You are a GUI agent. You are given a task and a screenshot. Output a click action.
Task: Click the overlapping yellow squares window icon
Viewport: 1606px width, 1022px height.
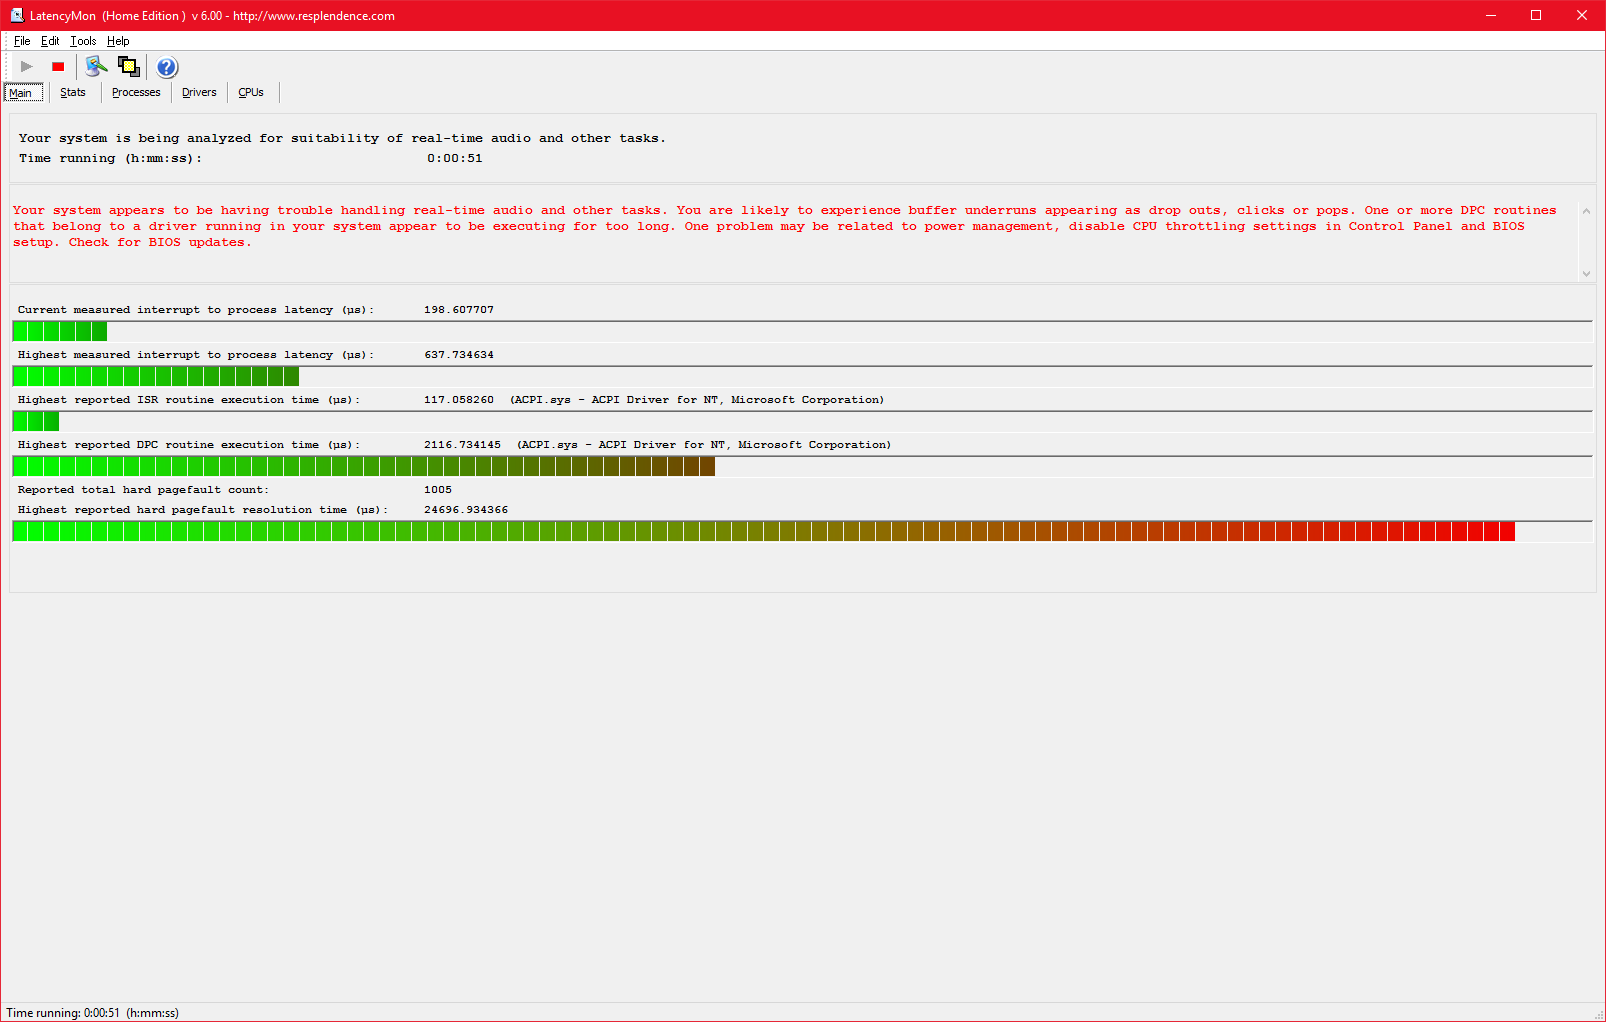coord(129,67)
